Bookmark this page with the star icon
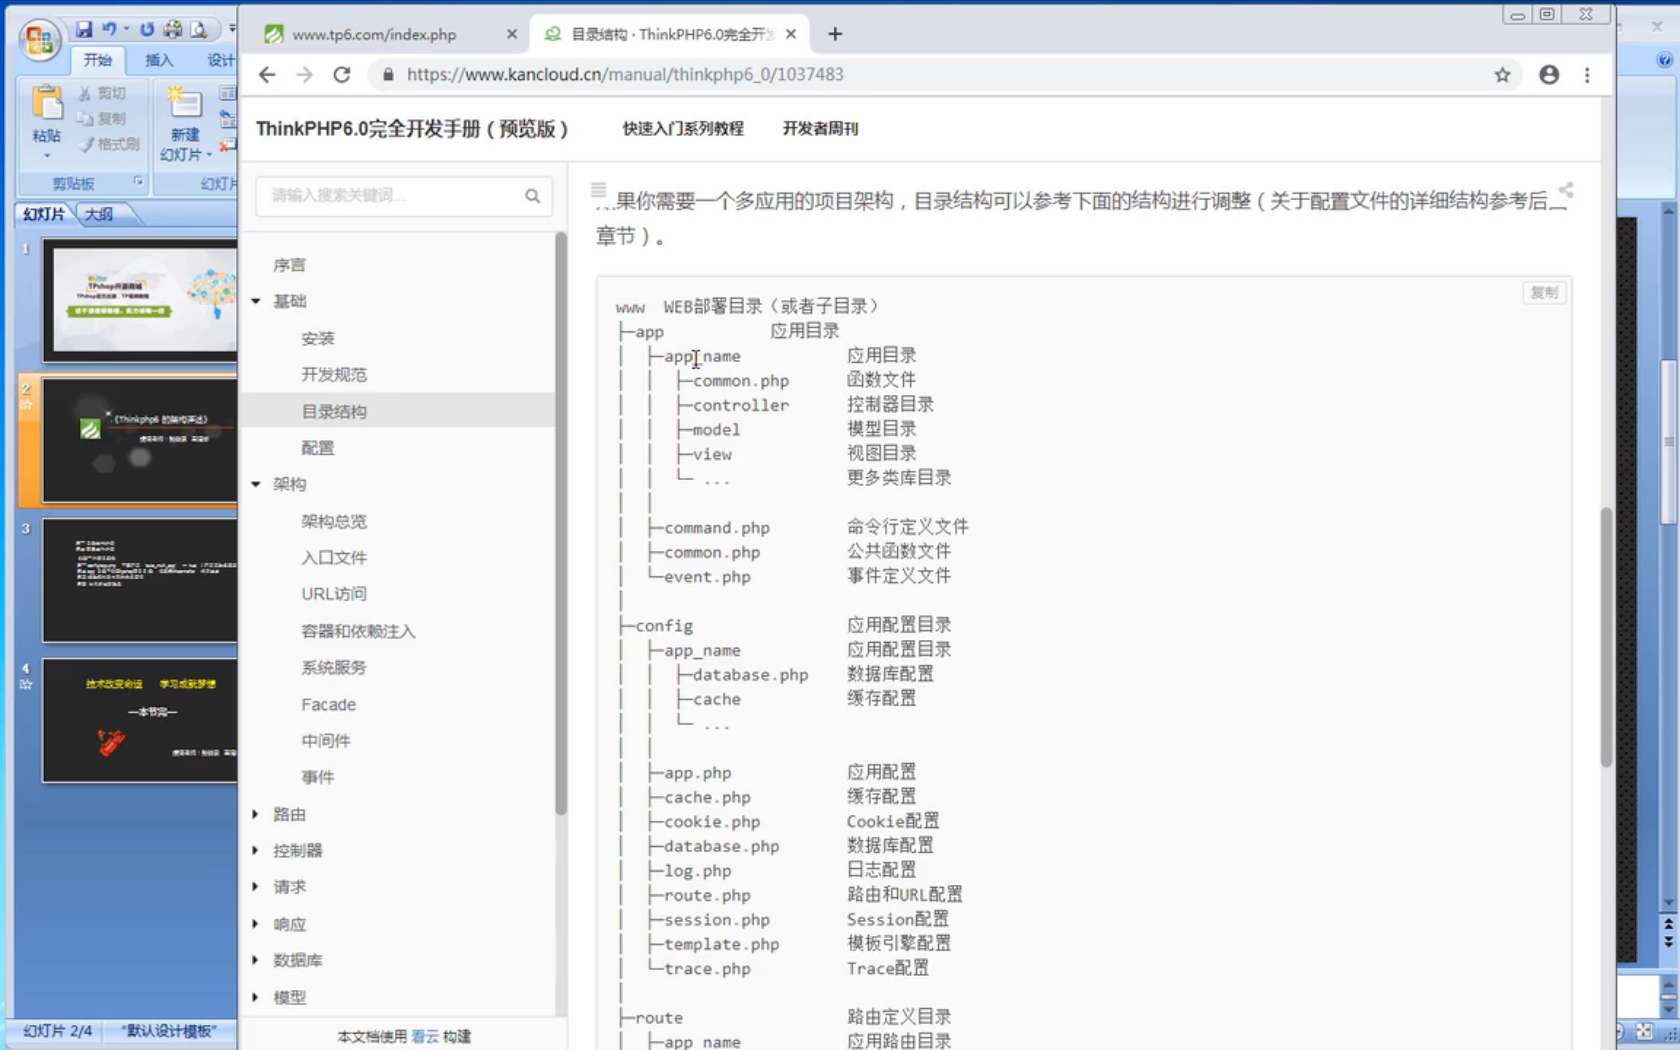This screenshot has width=1680, height=1050. (x=1502, y=75)
